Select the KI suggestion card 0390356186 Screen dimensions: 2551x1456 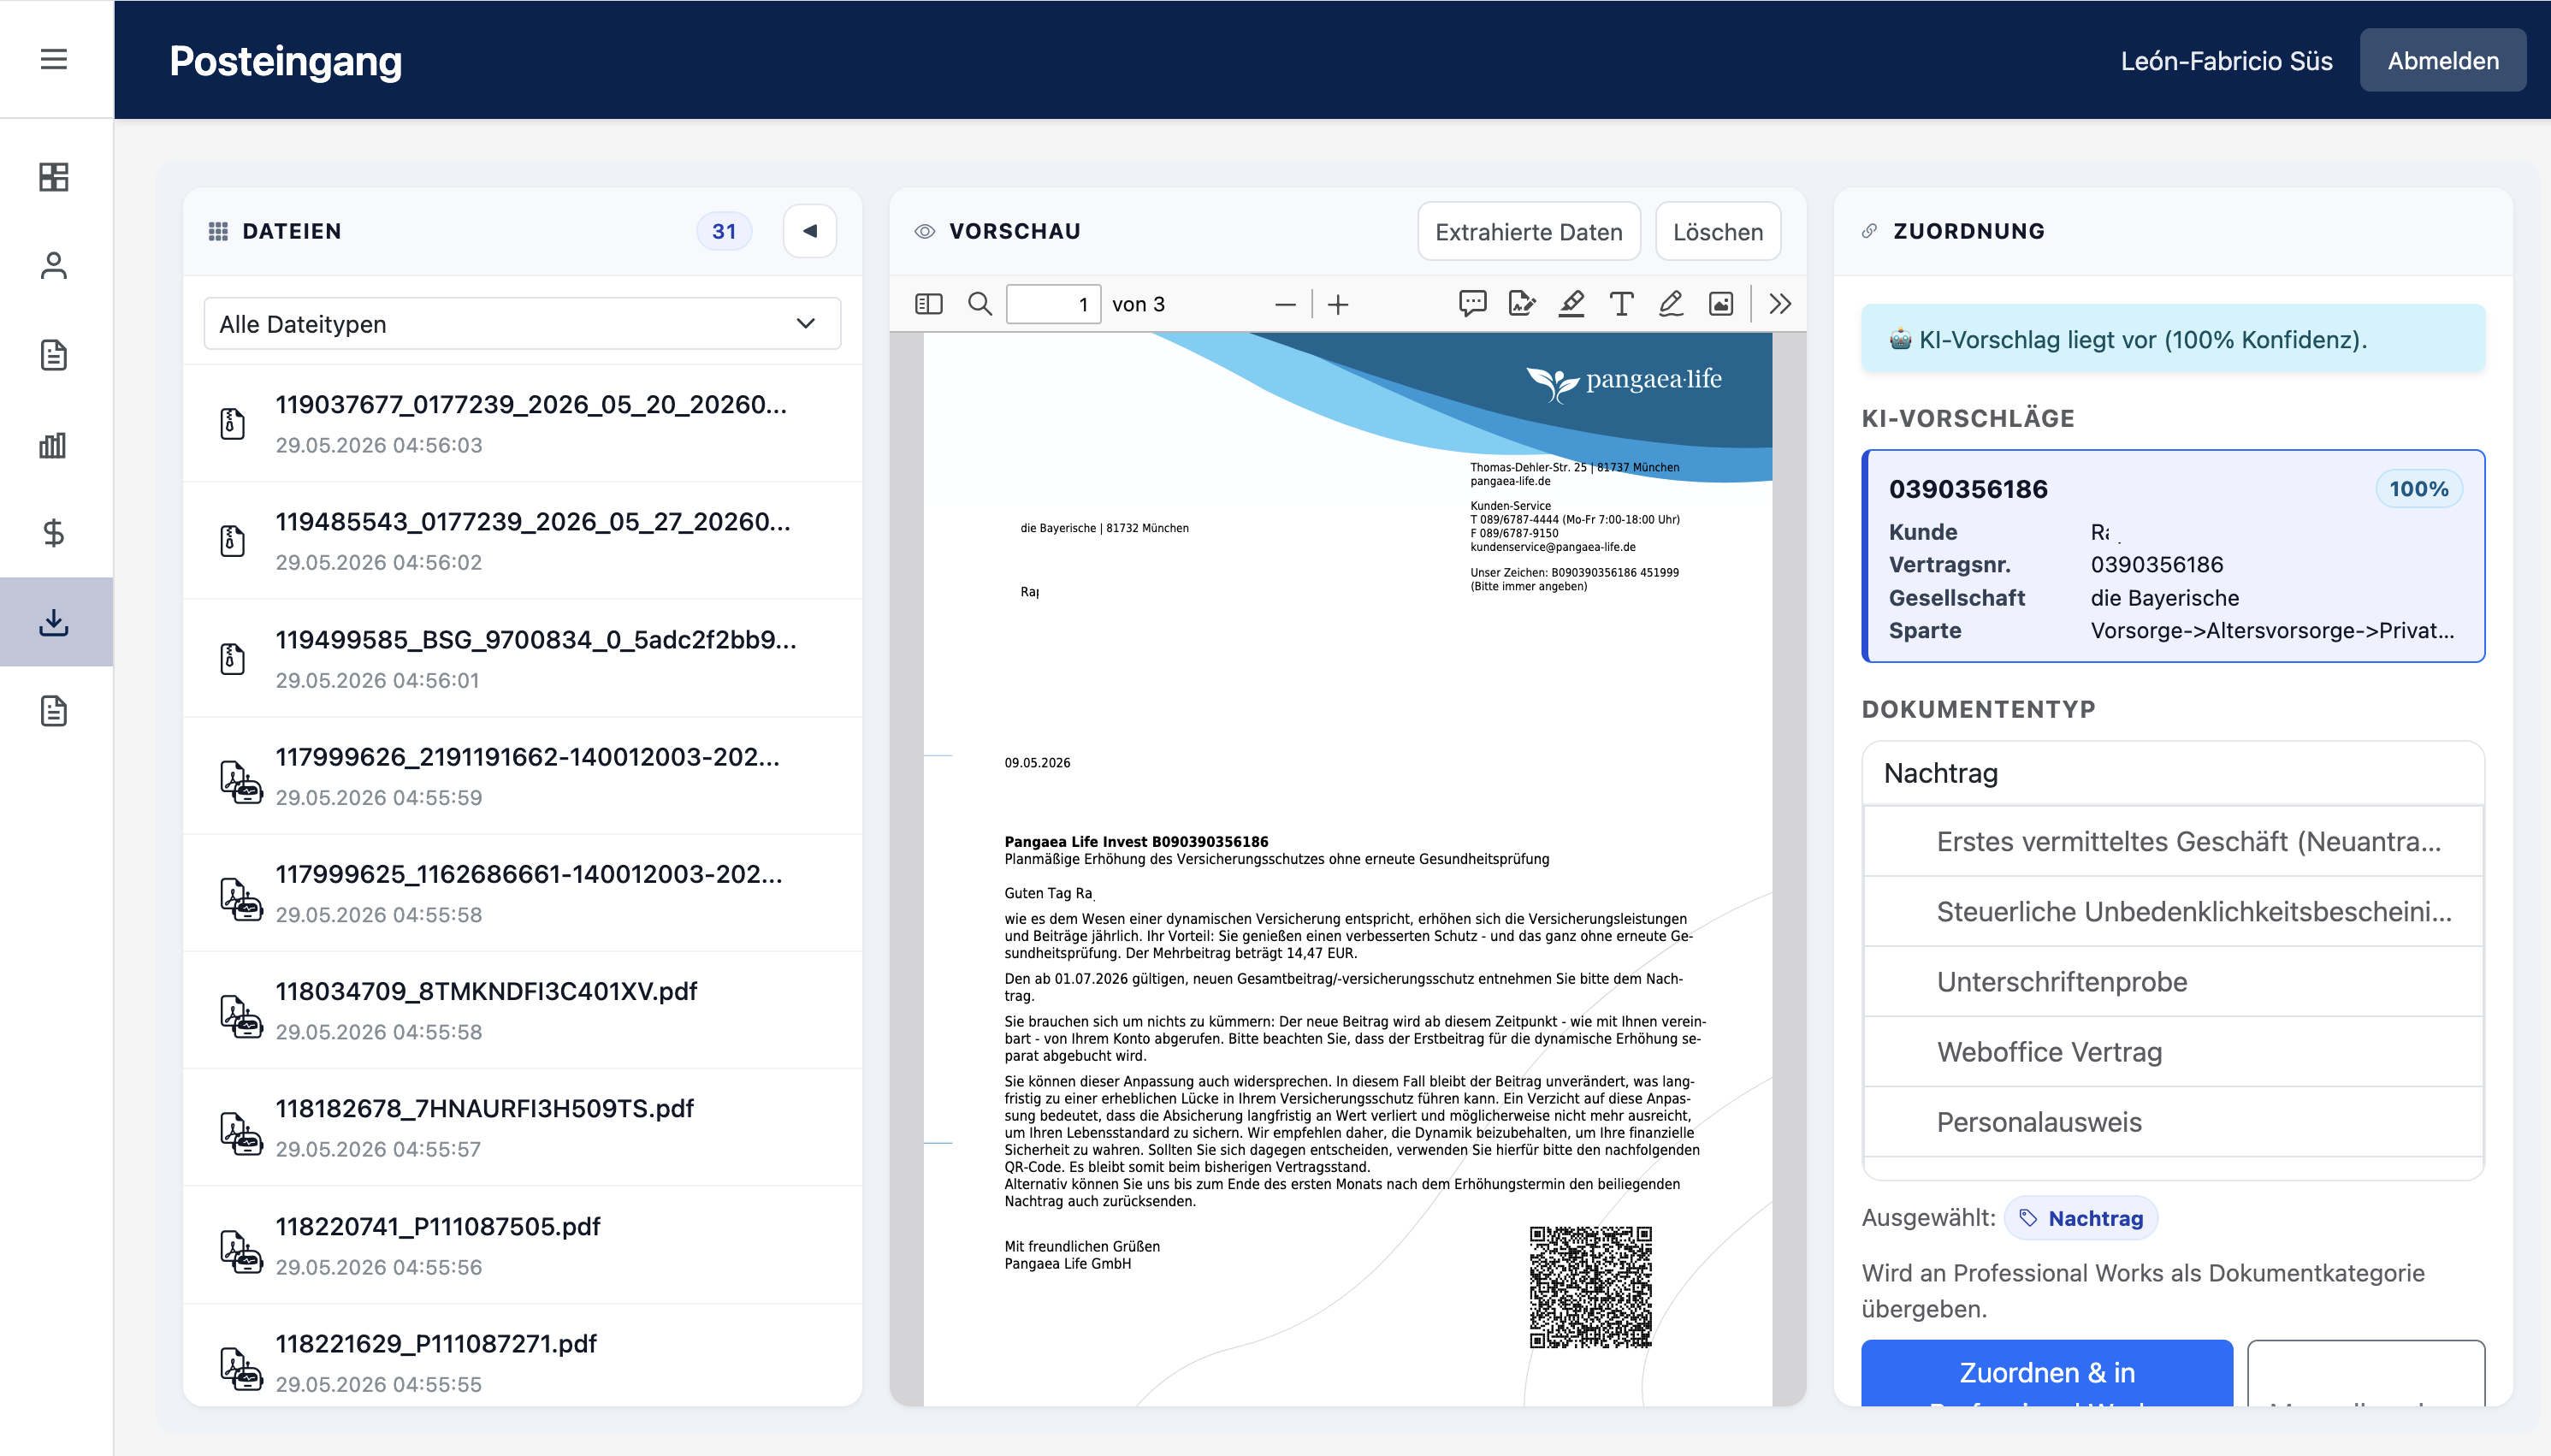pos(2173,556)
